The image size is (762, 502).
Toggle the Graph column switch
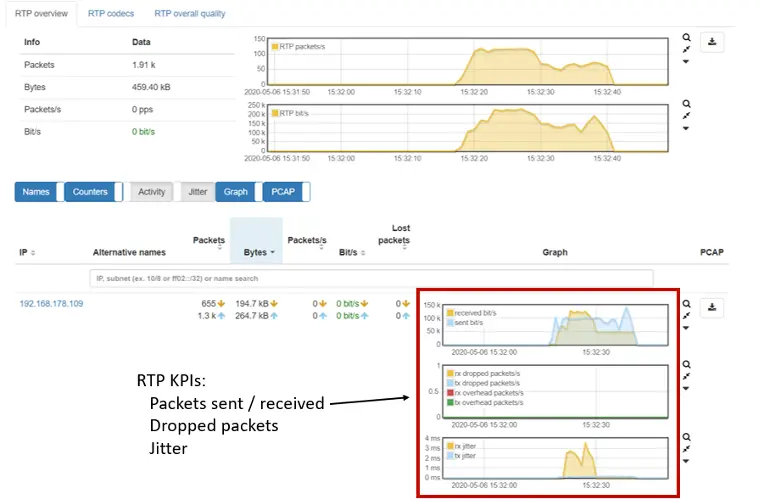click(239, 192)
